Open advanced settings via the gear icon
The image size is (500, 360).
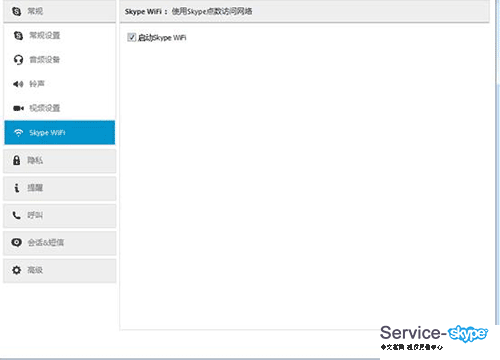[x=16, y=270]
